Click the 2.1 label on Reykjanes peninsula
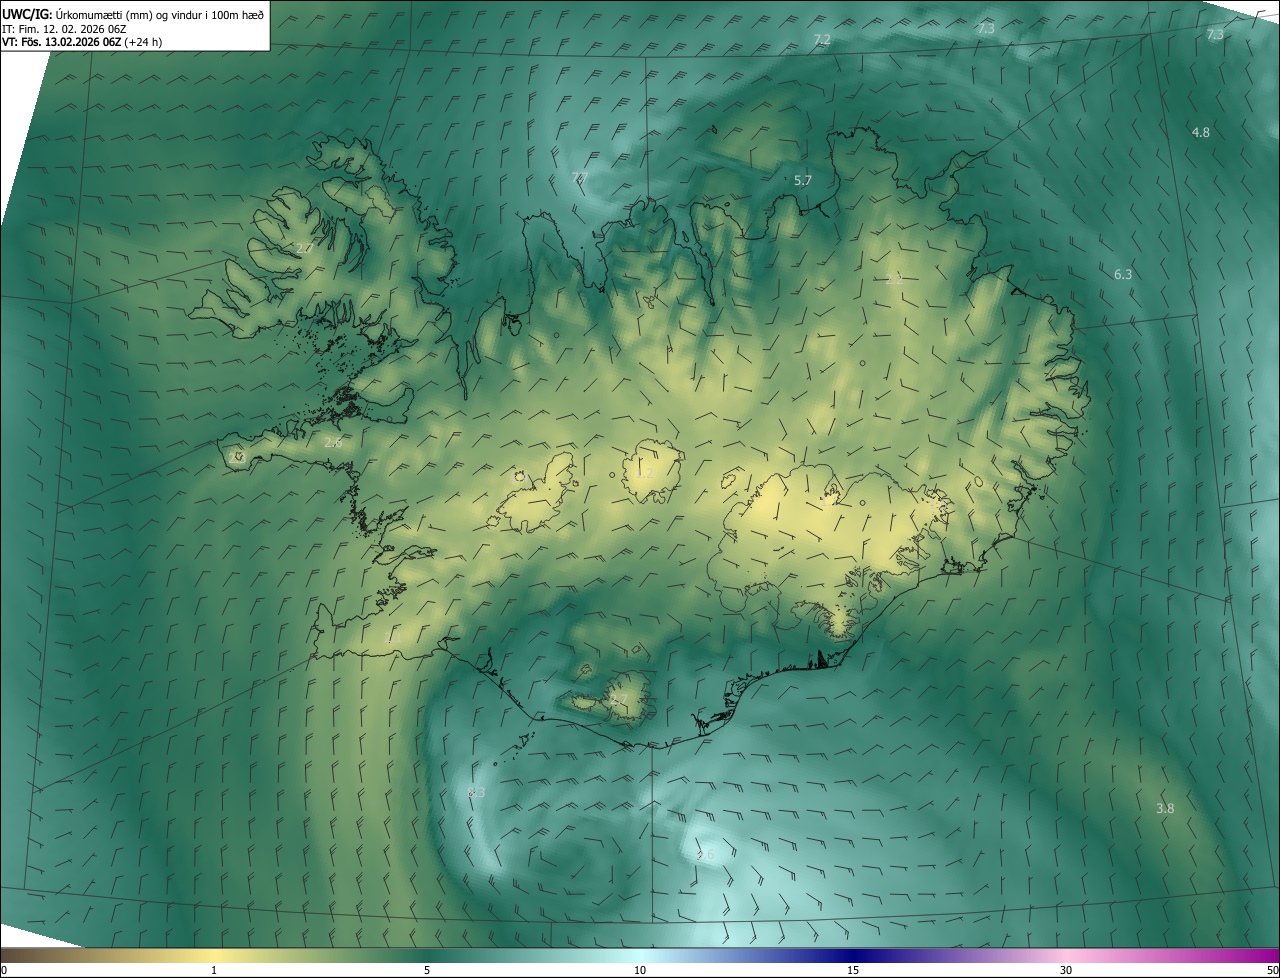The width and height of the screenshot is (1280, 978). tap(393, 637)
